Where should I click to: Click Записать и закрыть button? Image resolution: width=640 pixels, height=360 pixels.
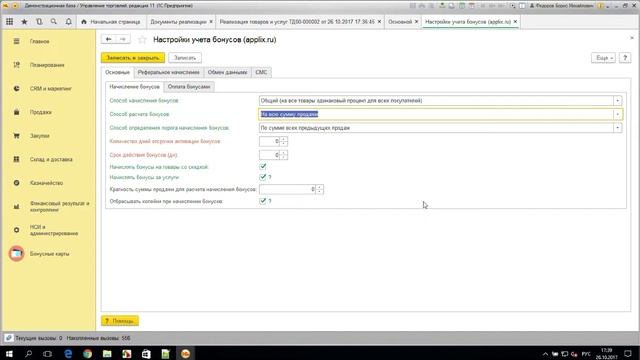pos(133,58)
